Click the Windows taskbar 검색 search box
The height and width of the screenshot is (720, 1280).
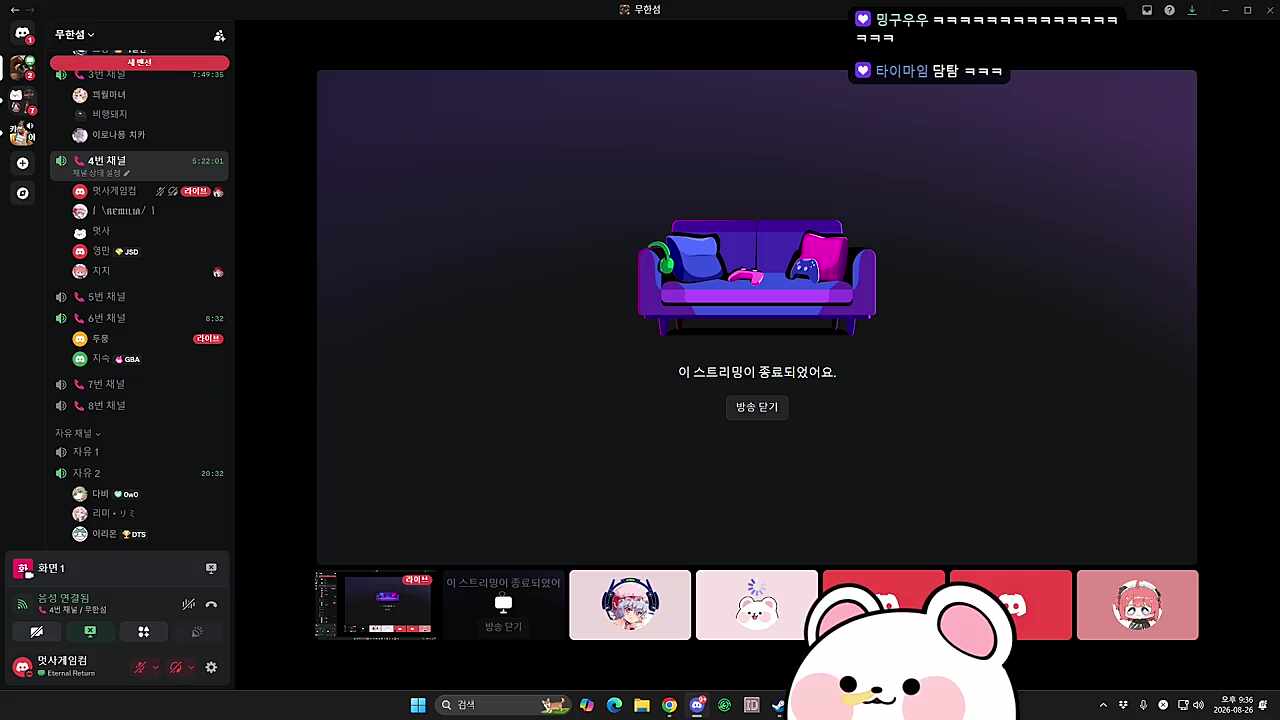504,705
